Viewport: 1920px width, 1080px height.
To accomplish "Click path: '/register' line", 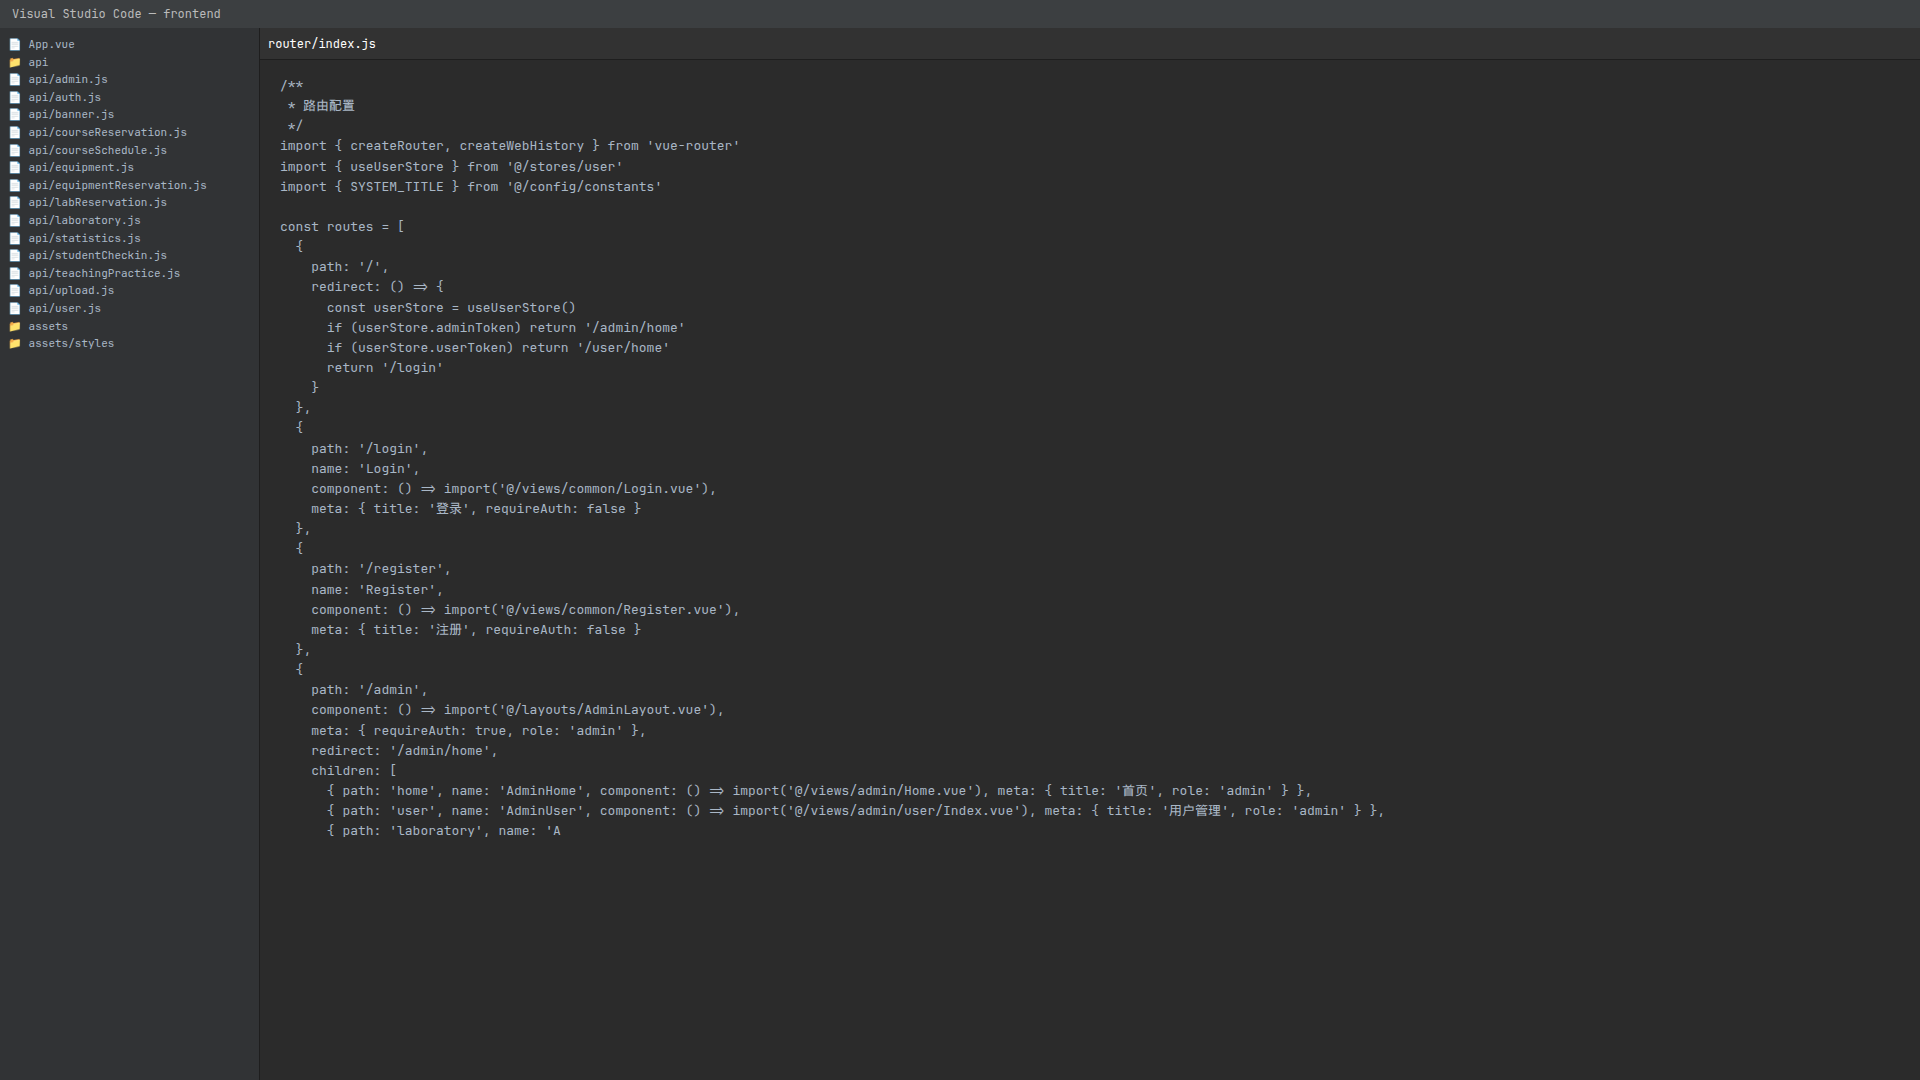I will click(x=381, y=569).
